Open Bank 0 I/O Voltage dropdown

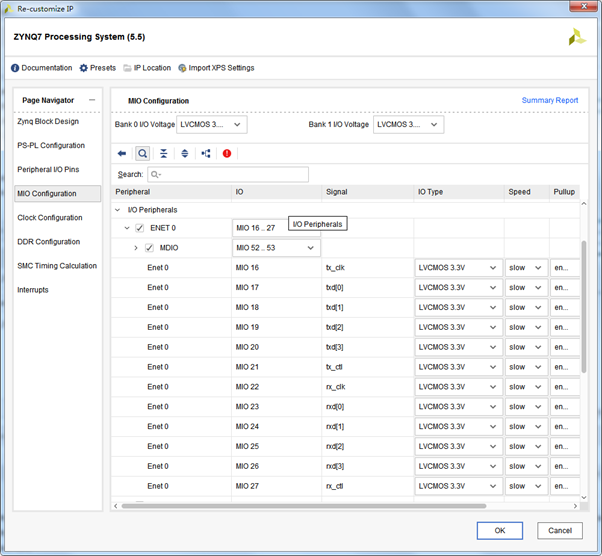point(211,125)
